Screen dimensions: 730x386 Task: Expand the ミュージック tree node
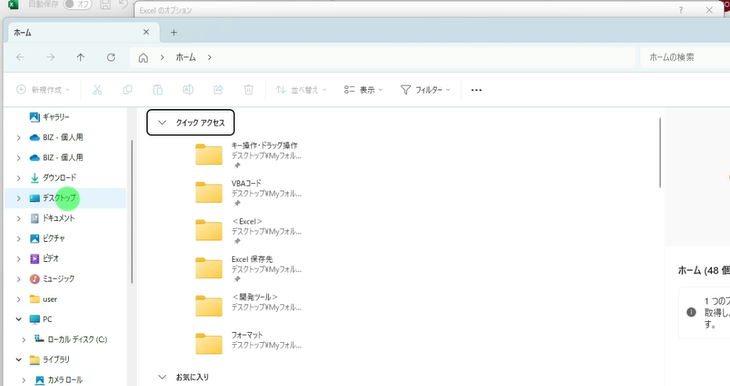tap(19, 279)
